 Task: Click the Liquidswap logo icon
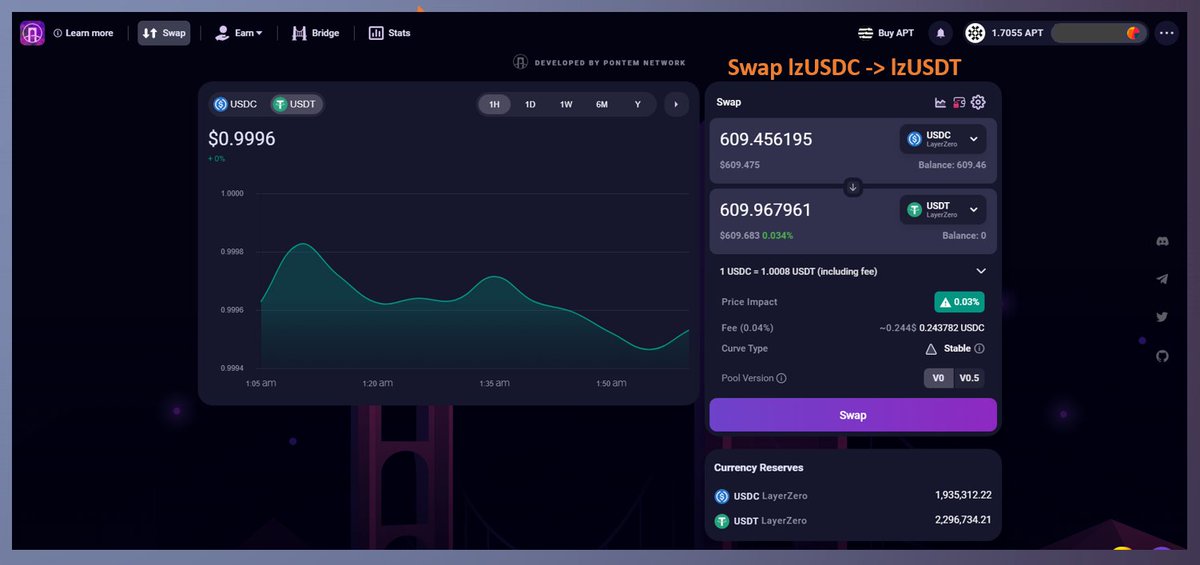click(32, 33)
